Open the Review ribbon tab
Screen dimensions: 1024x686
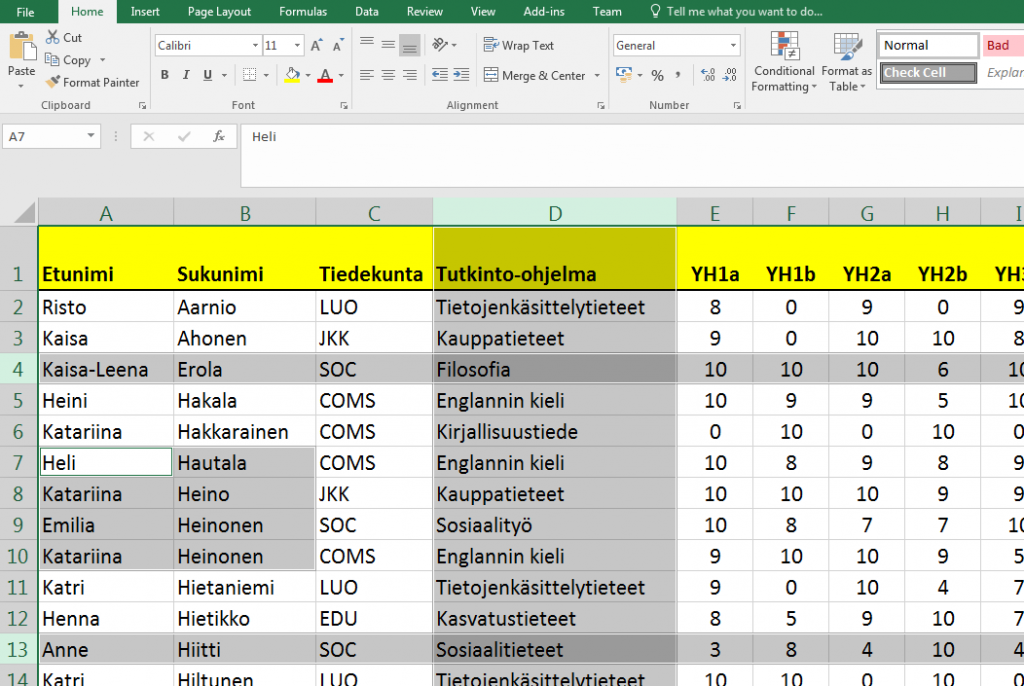424,11
